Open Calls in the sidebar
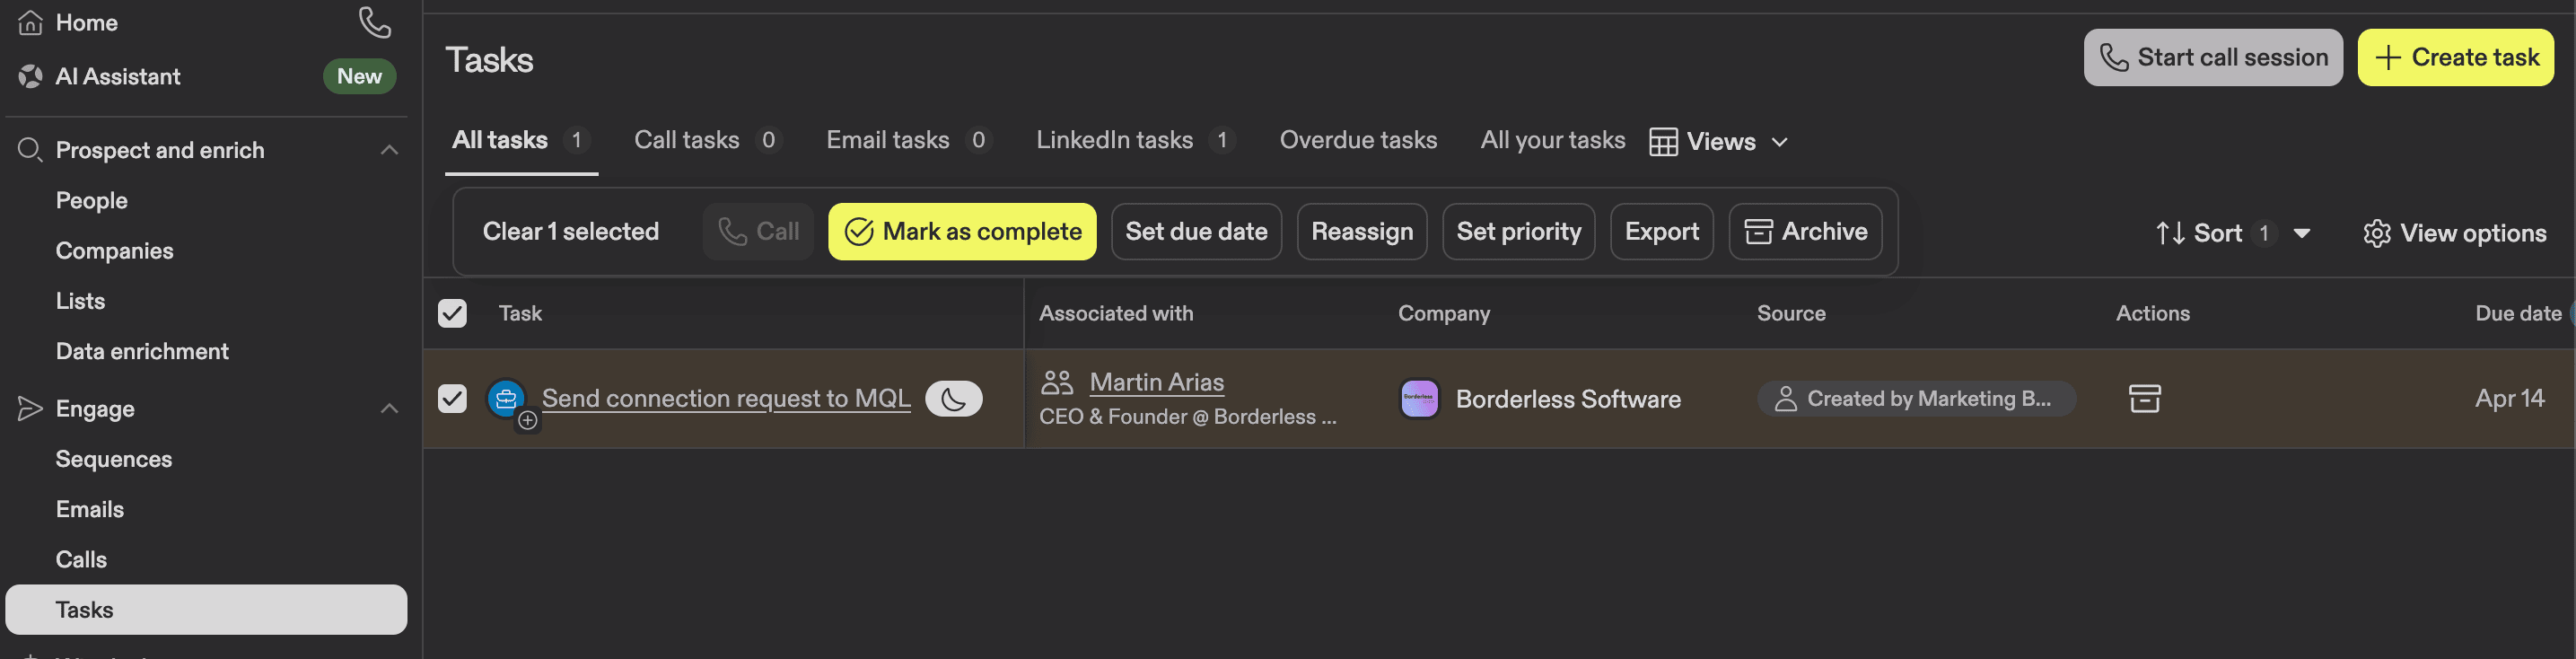This screenshot has width=2576, height=659. [x=81, y=560]
